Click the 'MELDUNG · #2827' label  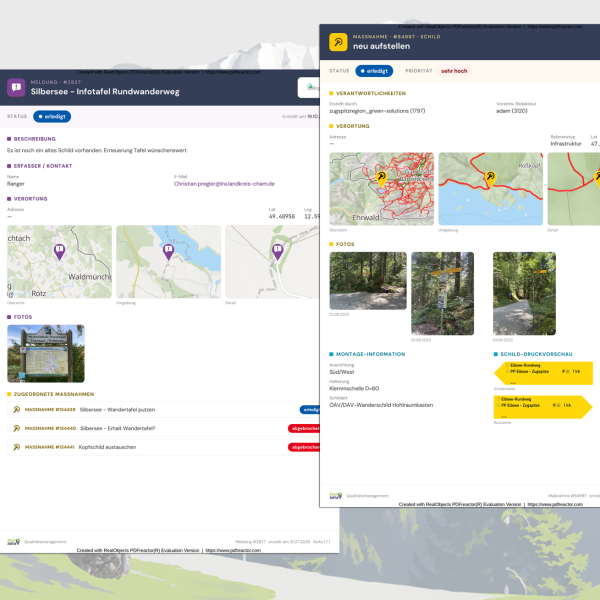point(55,82)
